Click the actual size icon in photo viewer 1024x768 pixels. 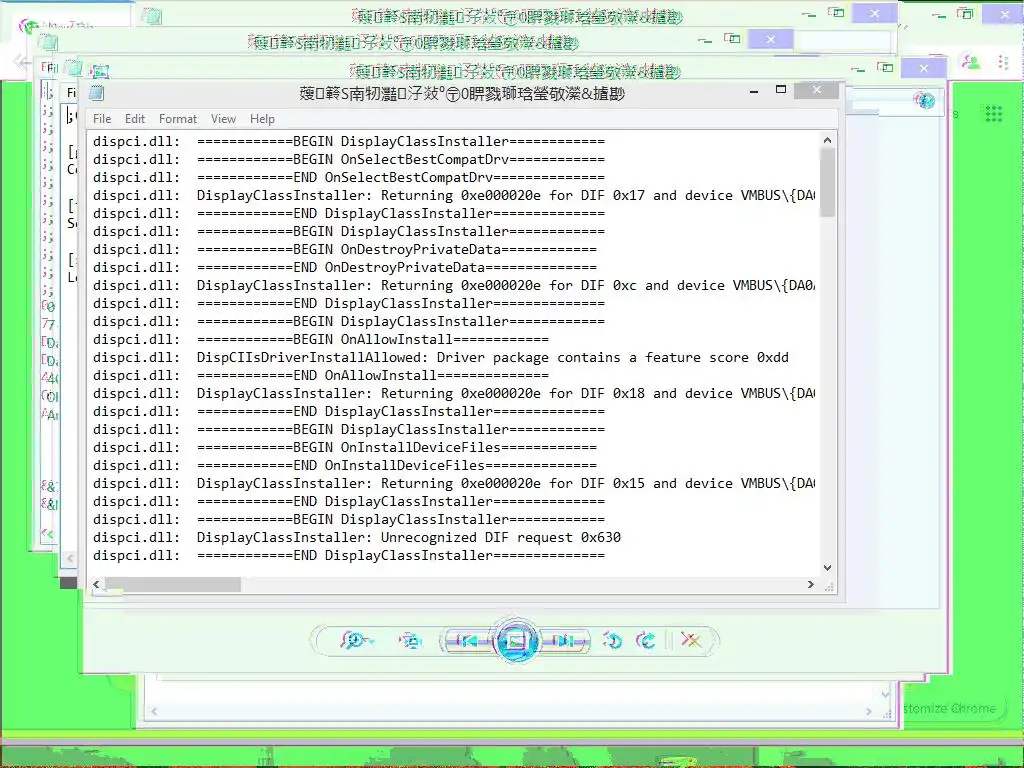[x=411, y=641]
